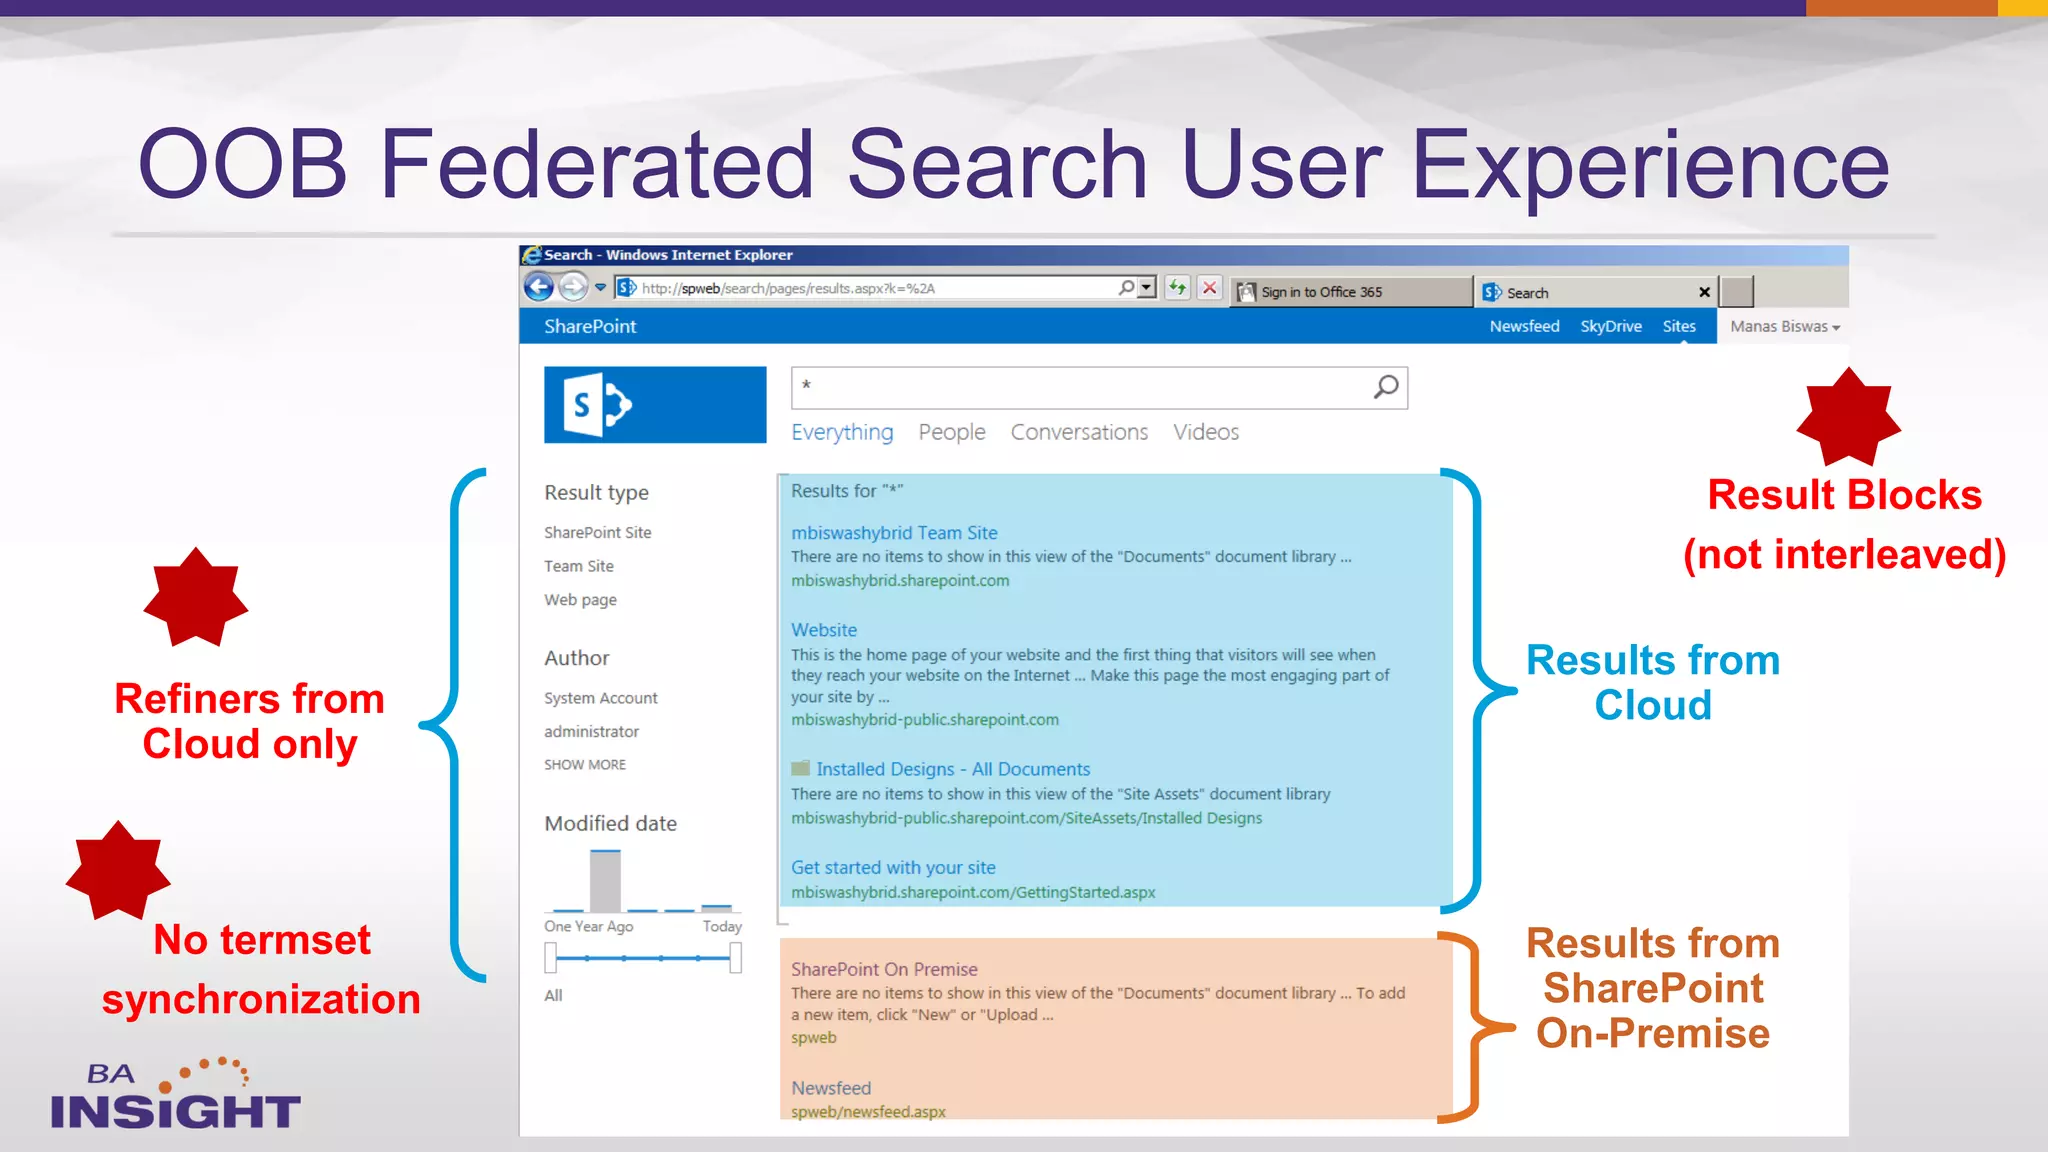Open Get started with your site result
The height and width of the screenshot is (1152, 2048).
[893, 868]
